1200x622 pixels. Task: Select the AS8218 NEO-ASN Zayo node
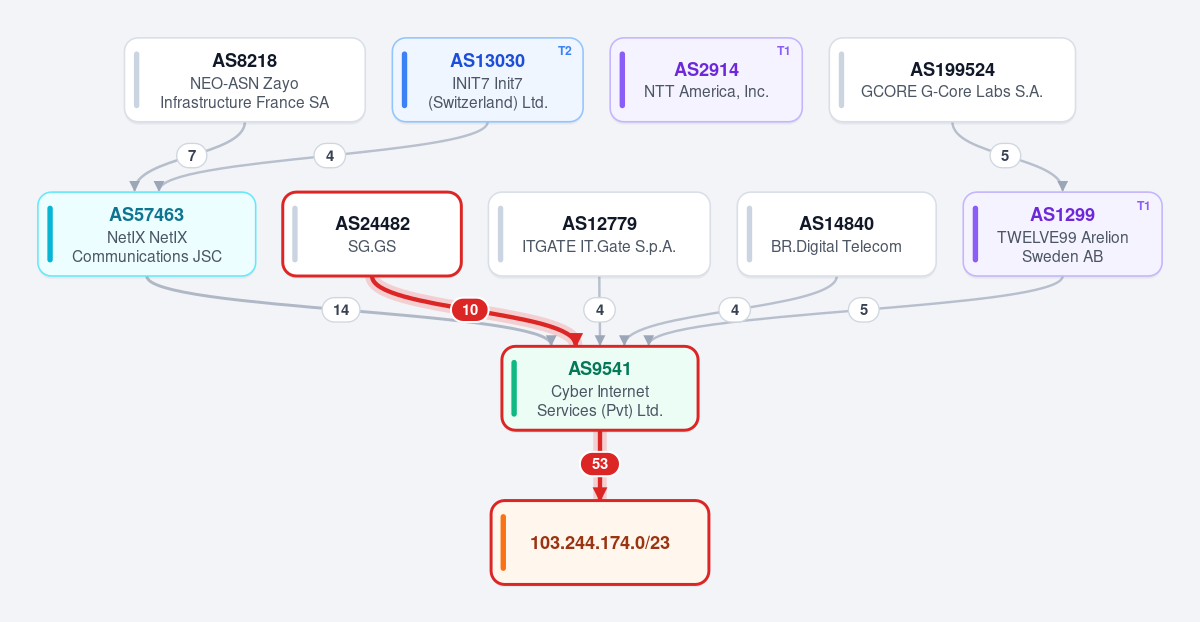(x=245, y=80)
